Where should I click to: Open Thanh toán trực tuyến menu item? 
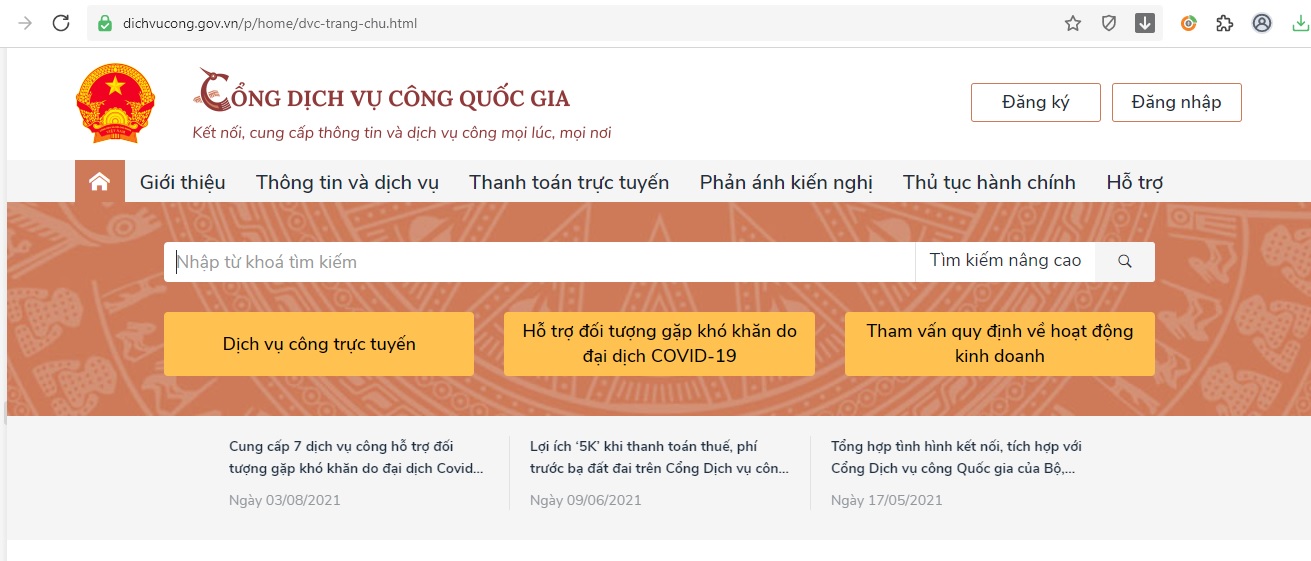569,182
